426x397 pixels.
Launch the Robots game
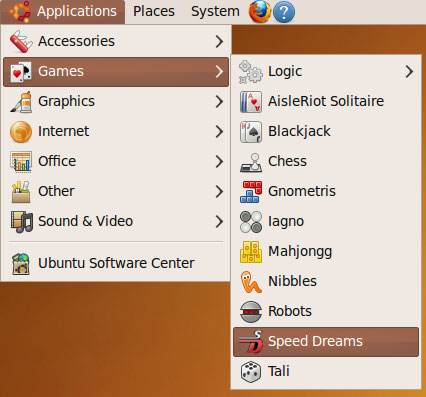pos(326,311)
